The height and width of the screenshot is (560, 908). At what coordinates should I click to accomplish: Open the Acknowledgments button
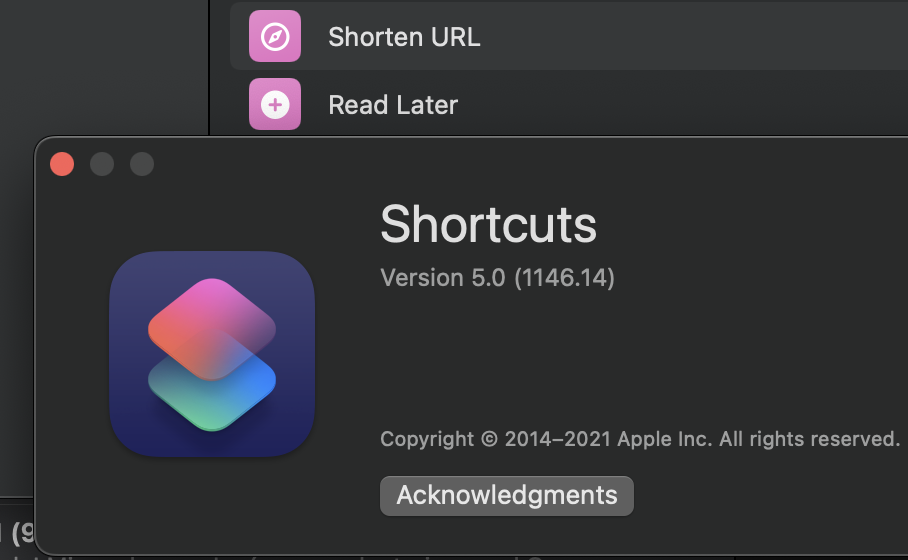coord(507,496)
